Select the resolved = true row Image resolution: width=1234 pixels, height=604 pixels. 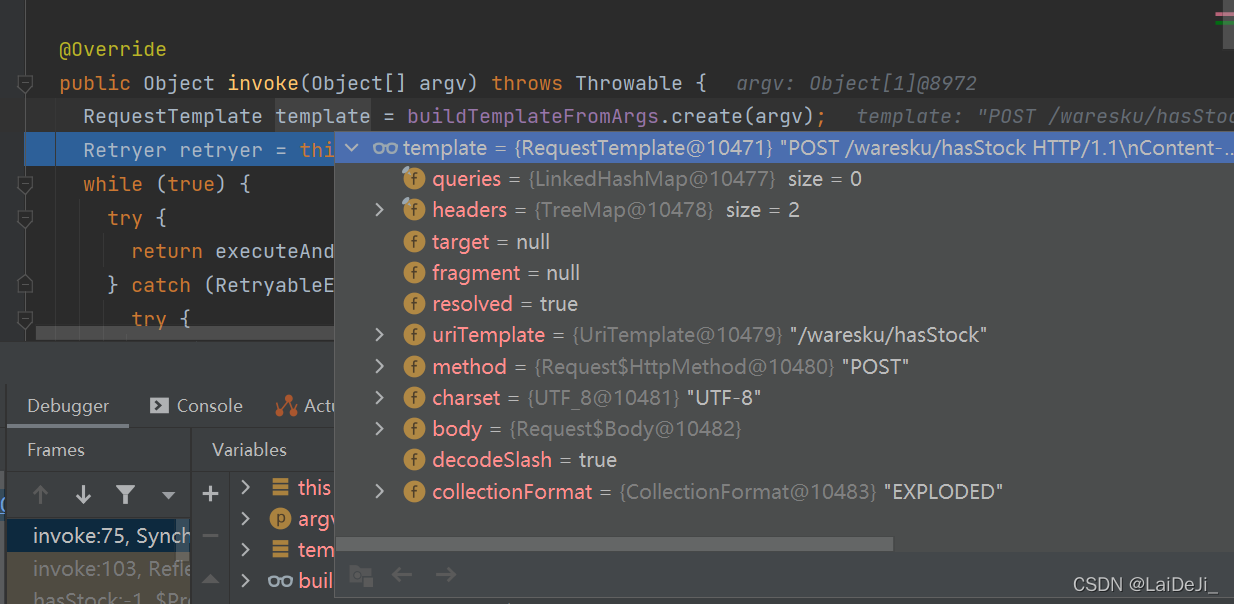coord(784,304)
